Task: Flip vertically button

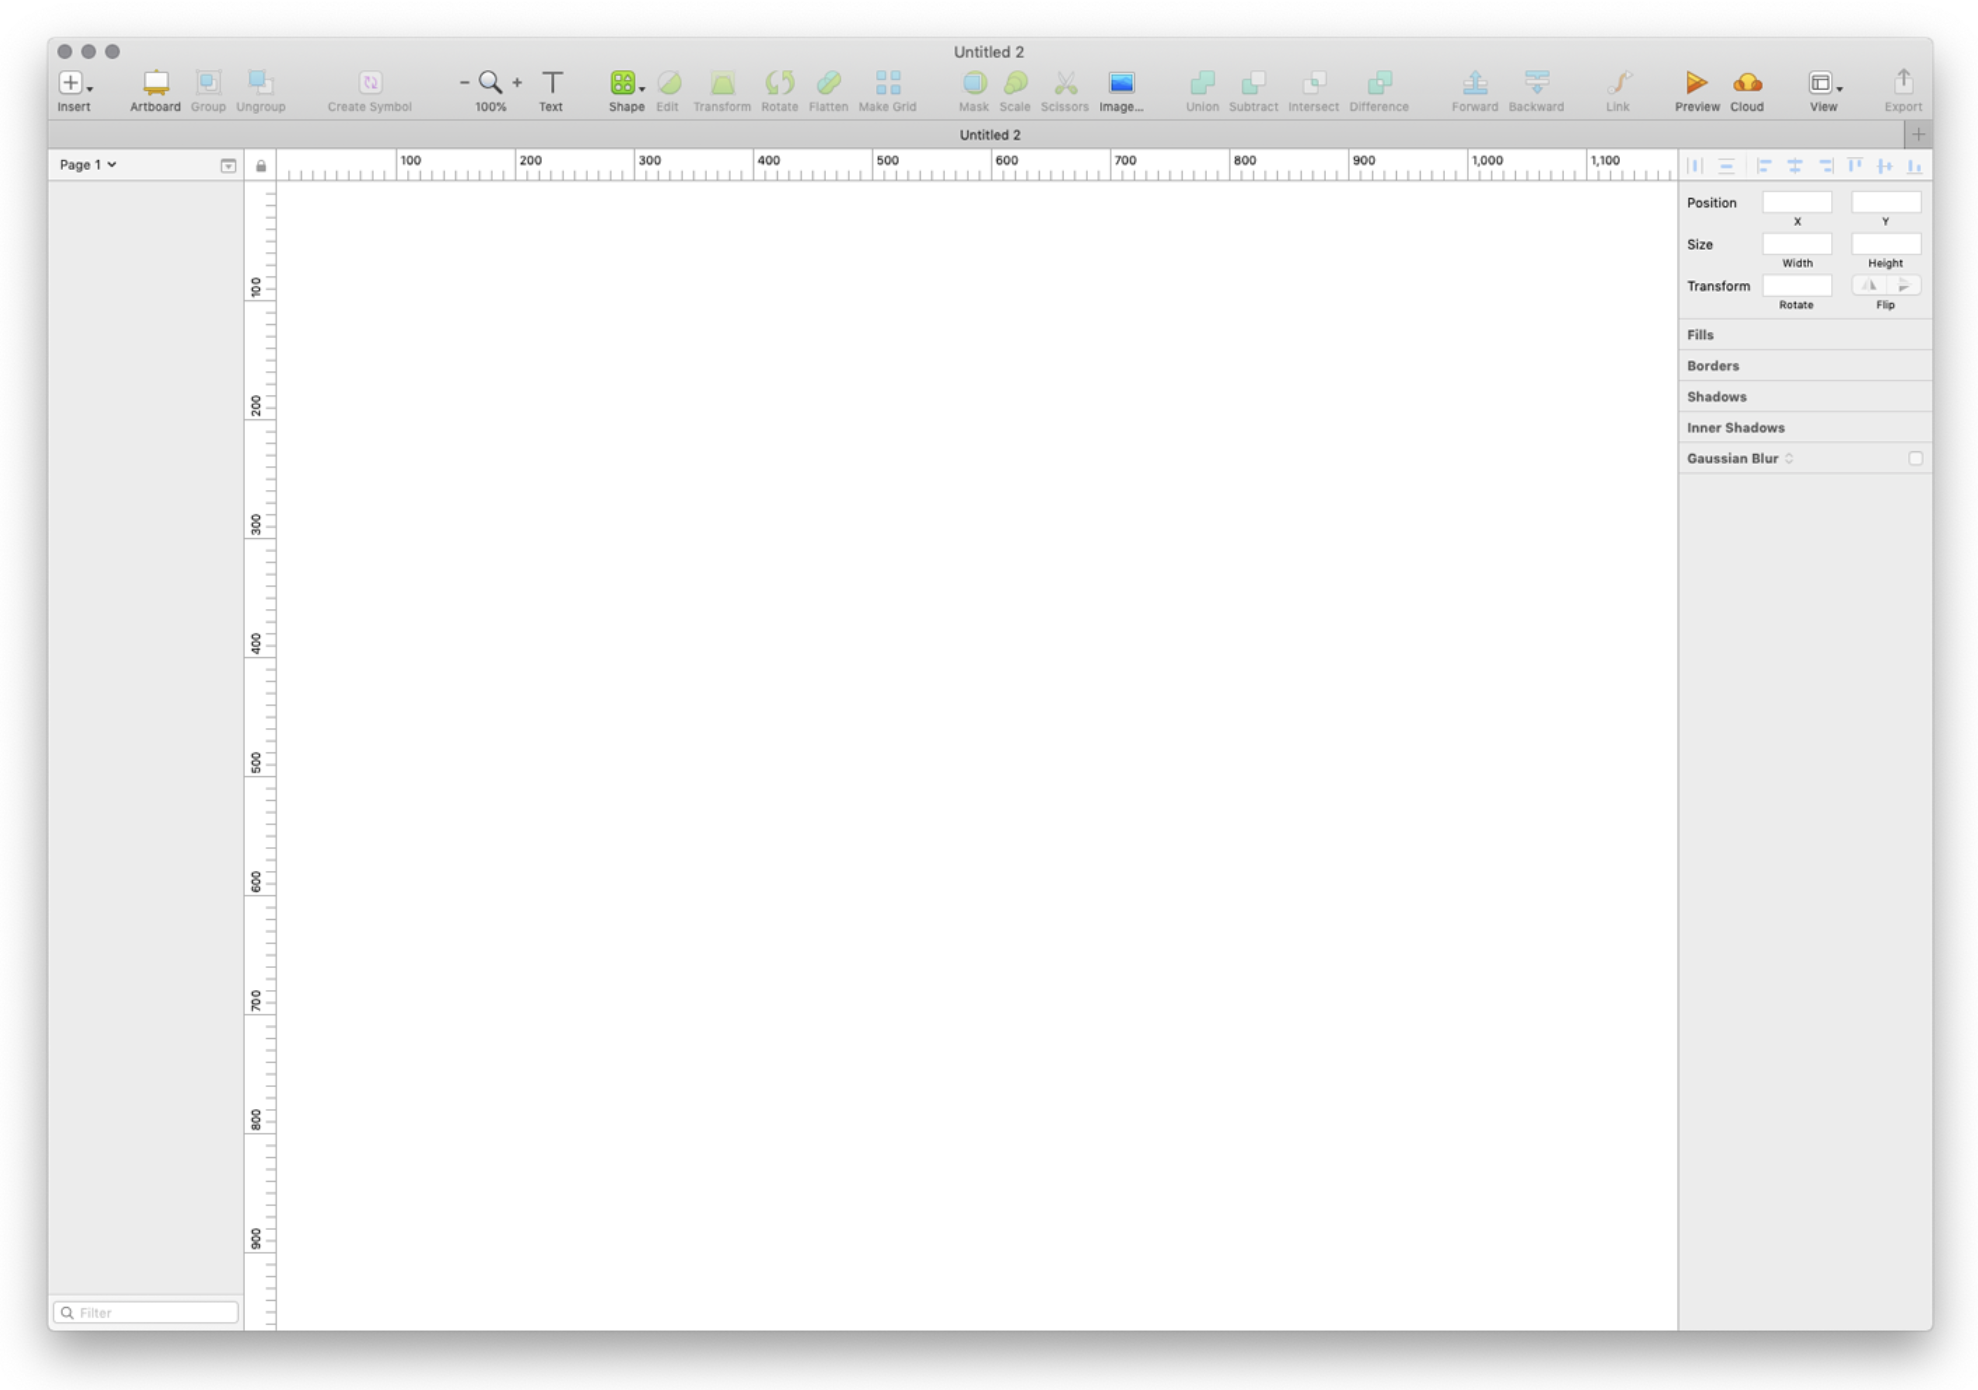Action: pyautogui.click(x=1904, y=285)
